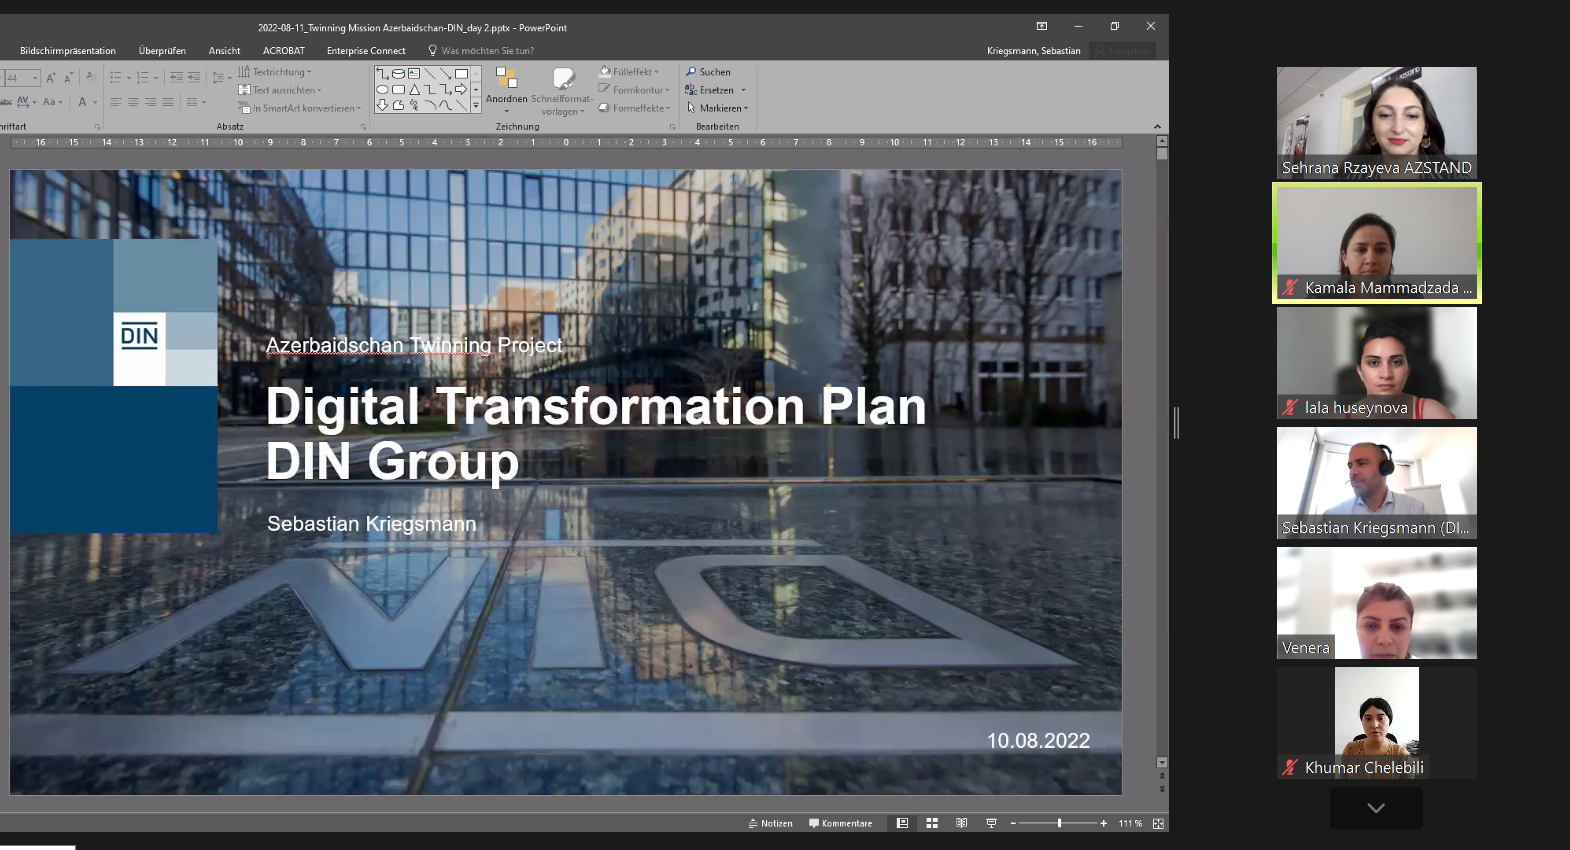Zoom out with the minus button

pos(1013,824)
